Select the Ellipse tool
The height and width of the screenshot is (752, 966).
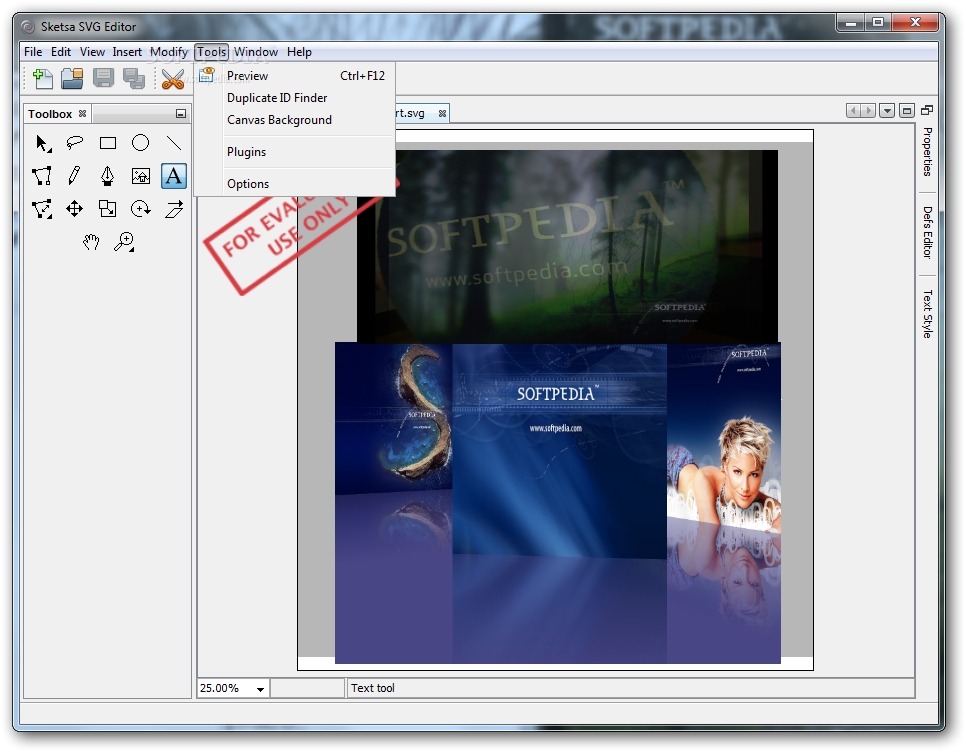pos(140,144)
